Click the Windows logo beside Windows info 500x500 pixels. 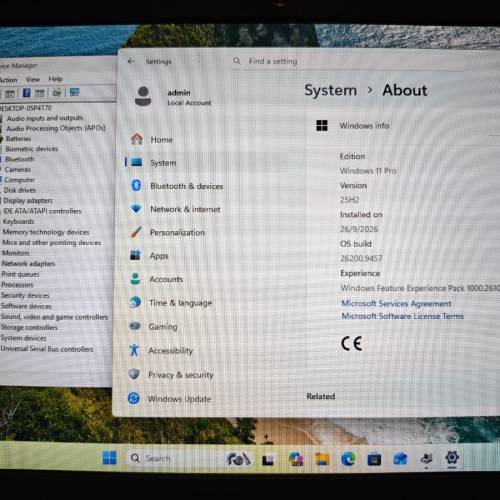pyautogui.click(x=322, y=126)
